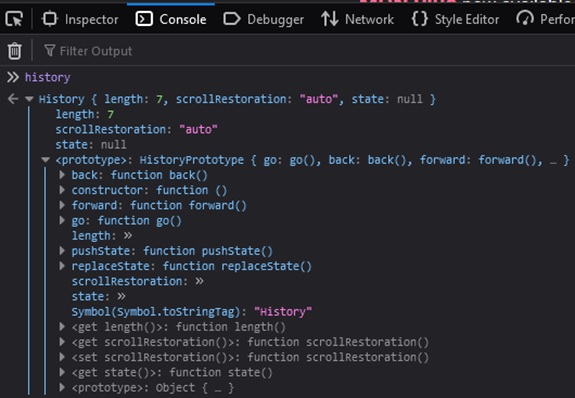Open the Performance tab

click(x=545, y=19)
